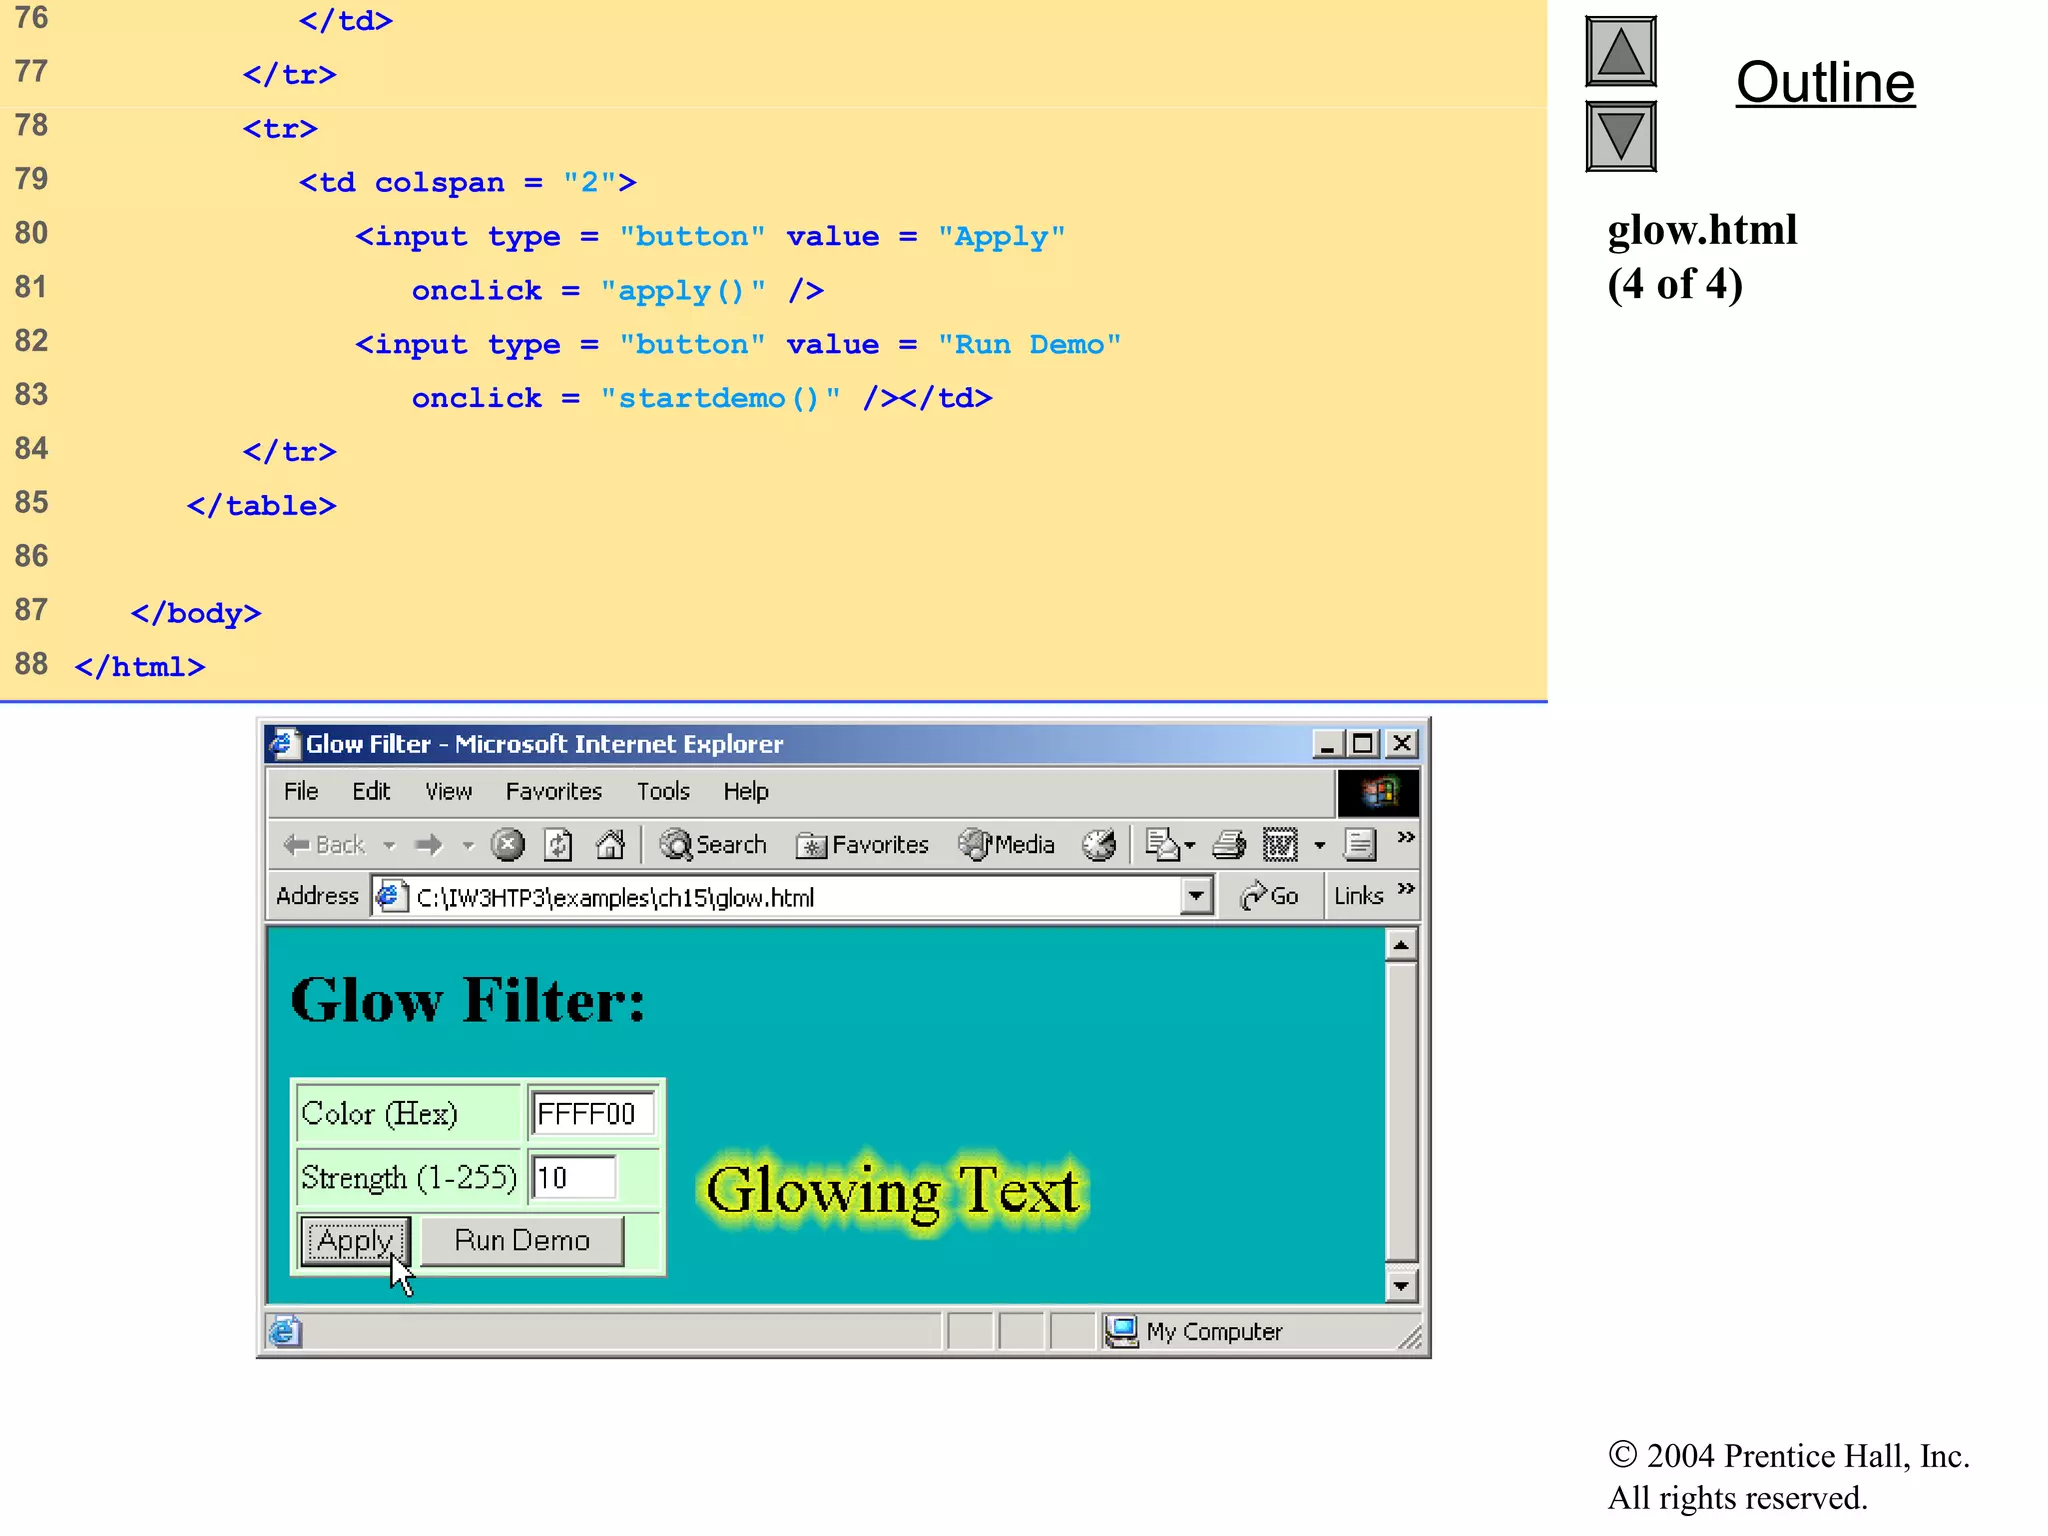The height and width of the screenshot is (1536, 2048).
Task: Open the Edit menu
Action: [371, 791]
